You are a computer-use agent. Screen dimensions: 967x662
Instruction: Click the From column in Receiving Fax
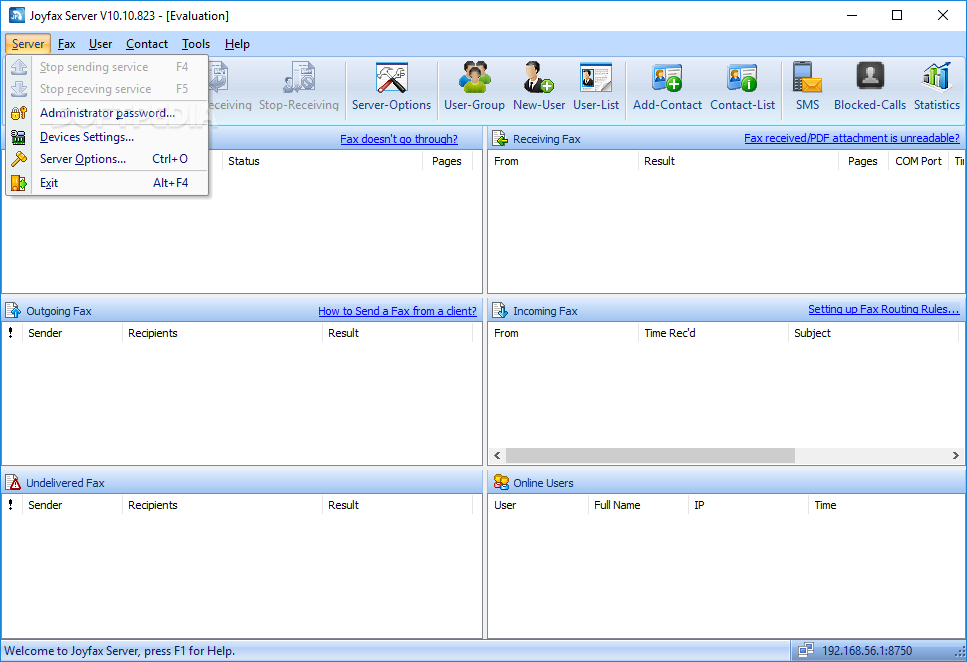(563, 161)
